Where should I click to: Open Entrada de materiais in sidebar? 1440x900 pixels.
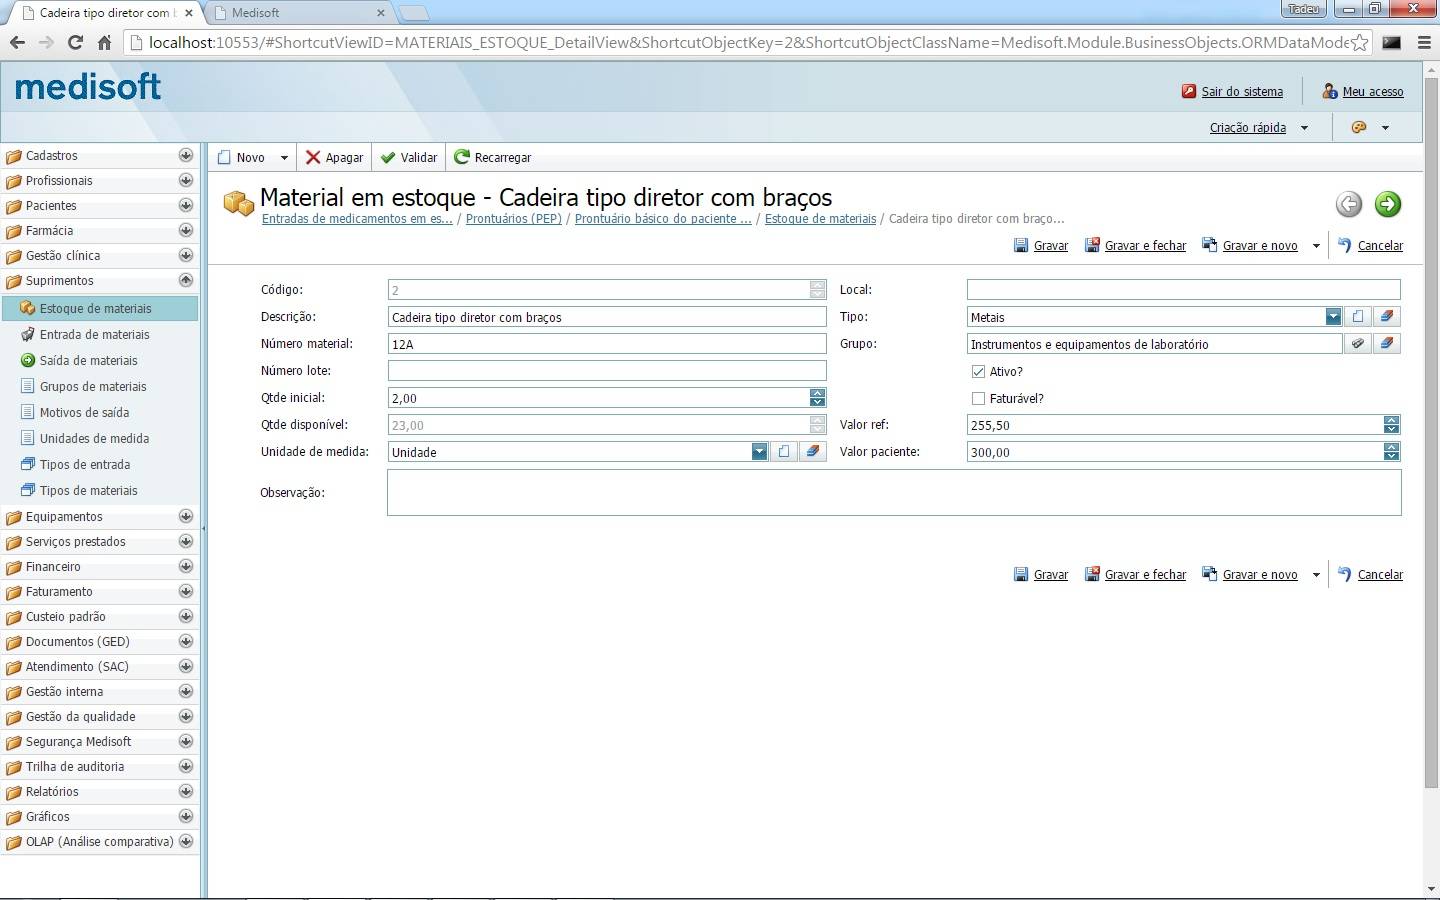(94, 334)
